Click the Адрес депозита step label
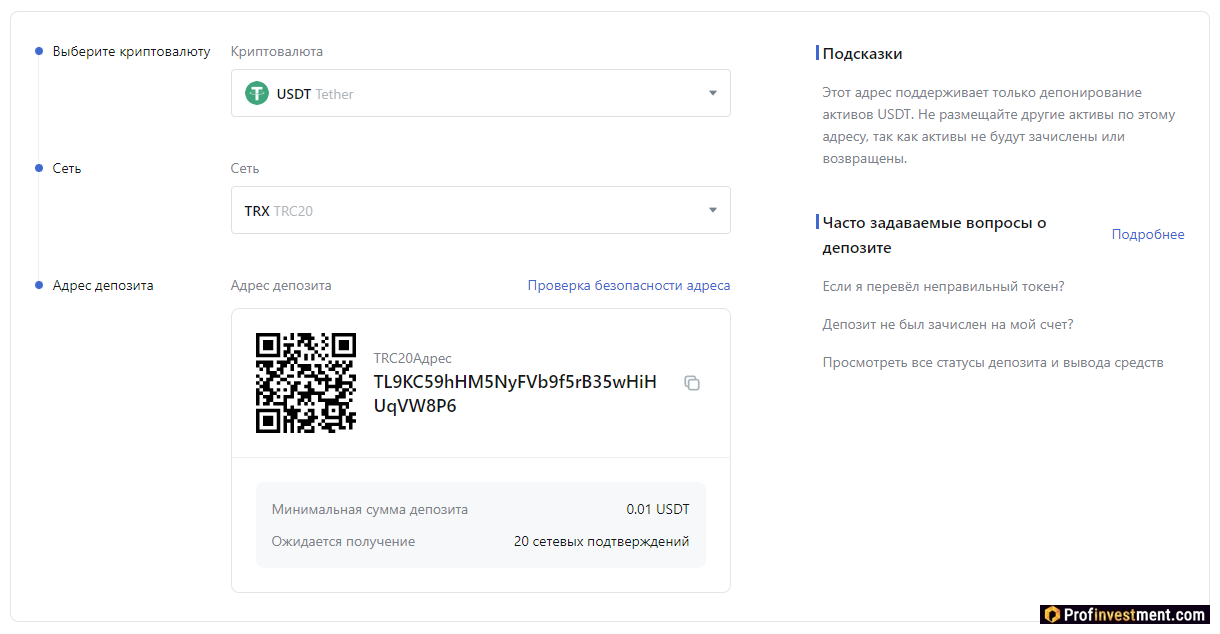Viewport: 1220px width, 634px height. (x=103, y=285)
